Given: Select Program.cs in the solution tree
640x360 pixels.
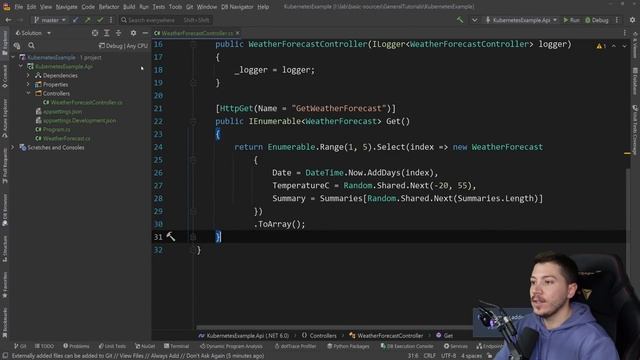Looking at the screenshot, I should [x=56, y=129].
